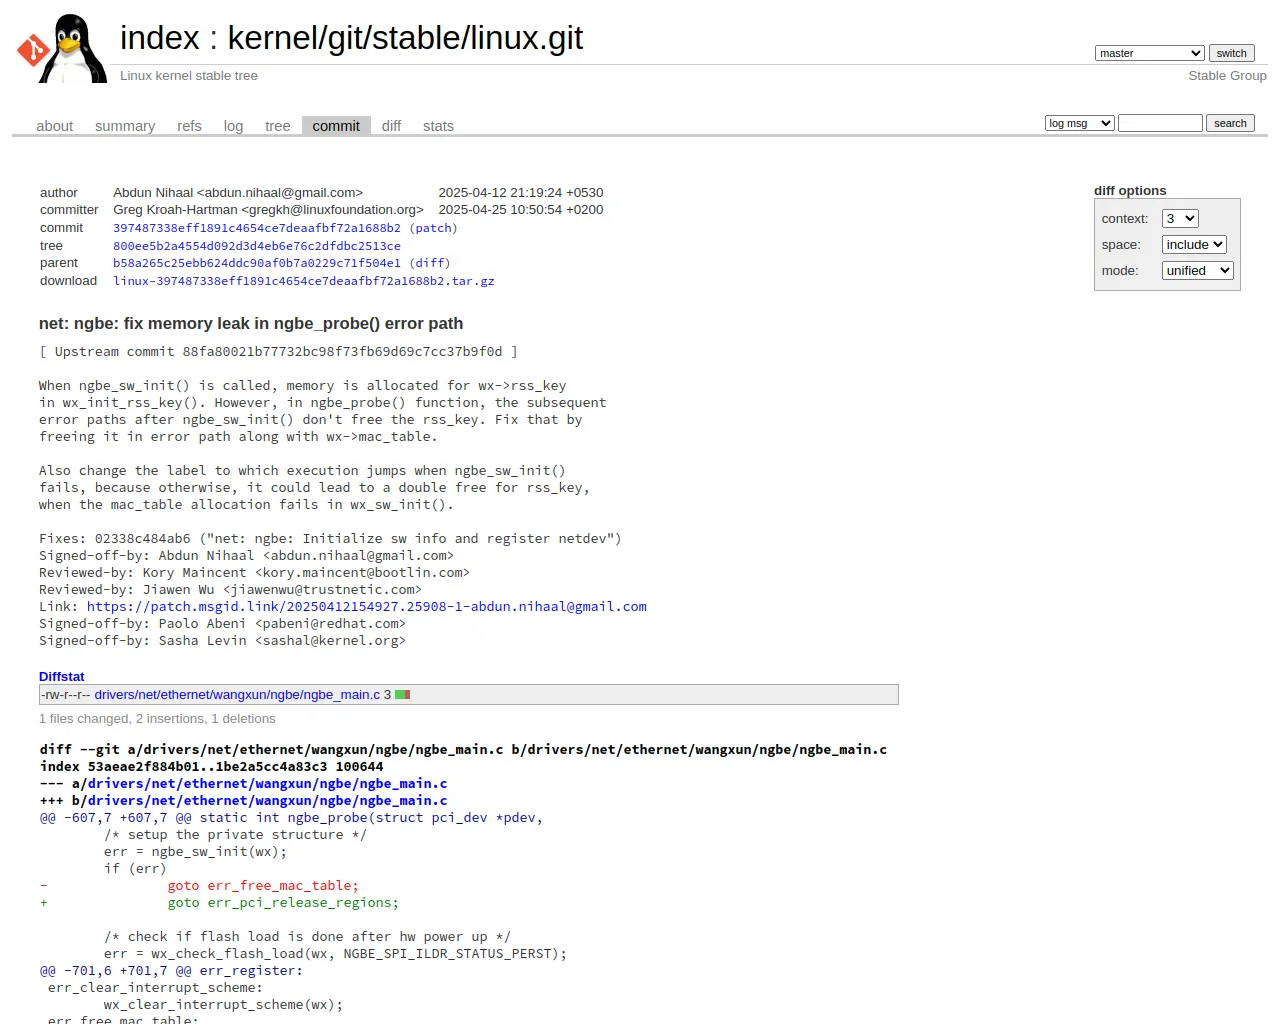Click the -rw-r--r-- file mode text

point(65,695)
